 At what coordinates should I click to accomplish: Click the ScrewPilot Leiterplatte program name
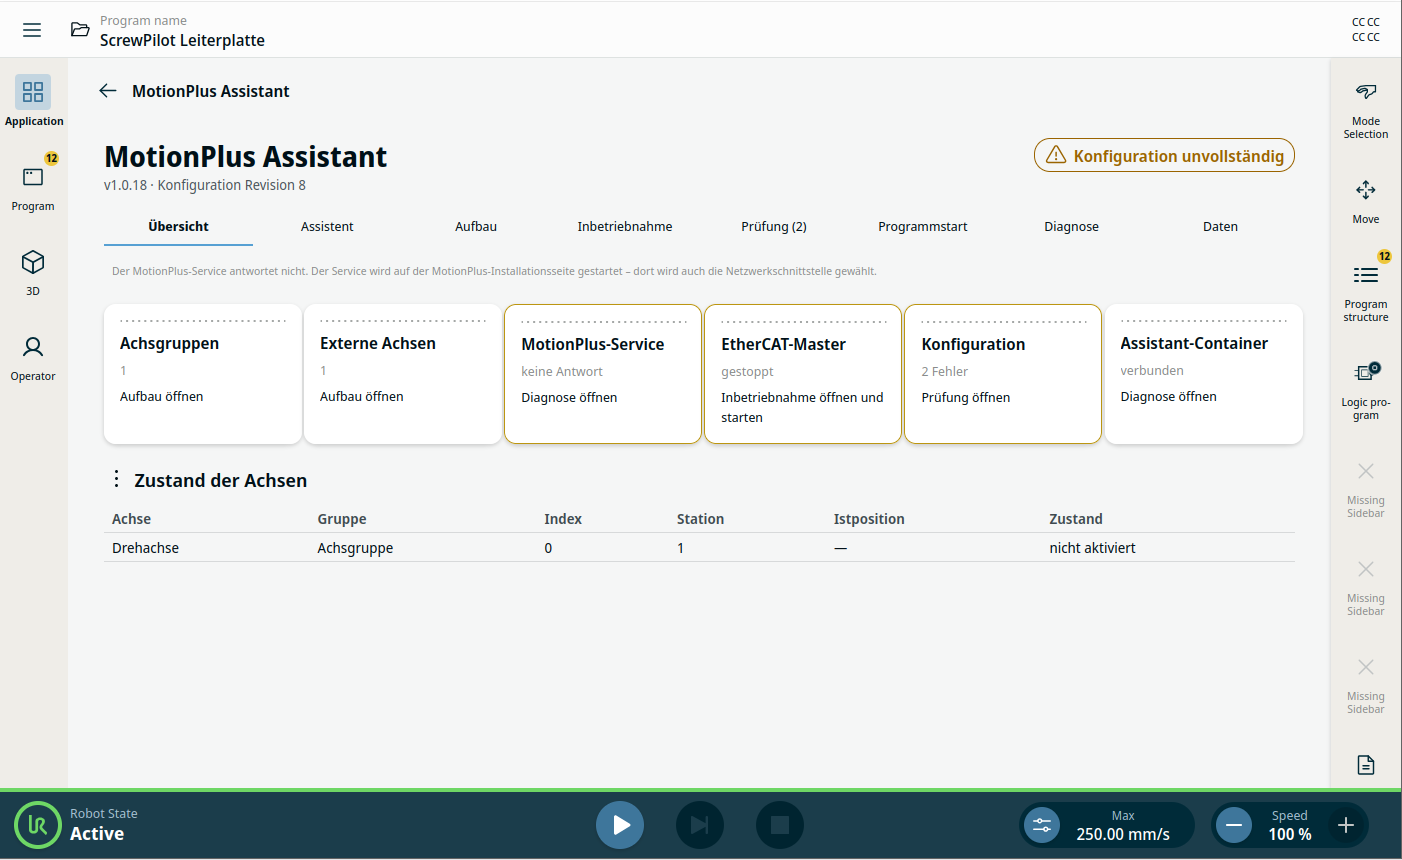coord(182,40)
